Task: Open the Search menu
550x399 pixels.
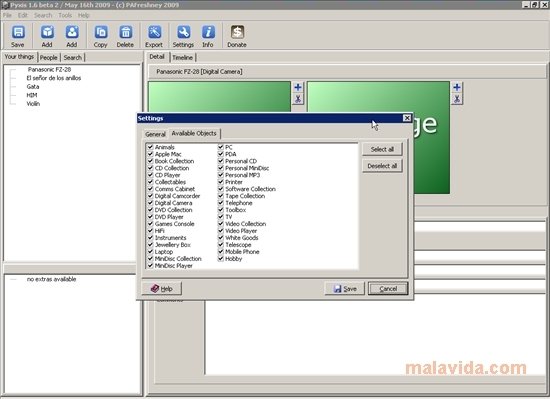Action: 43,15
